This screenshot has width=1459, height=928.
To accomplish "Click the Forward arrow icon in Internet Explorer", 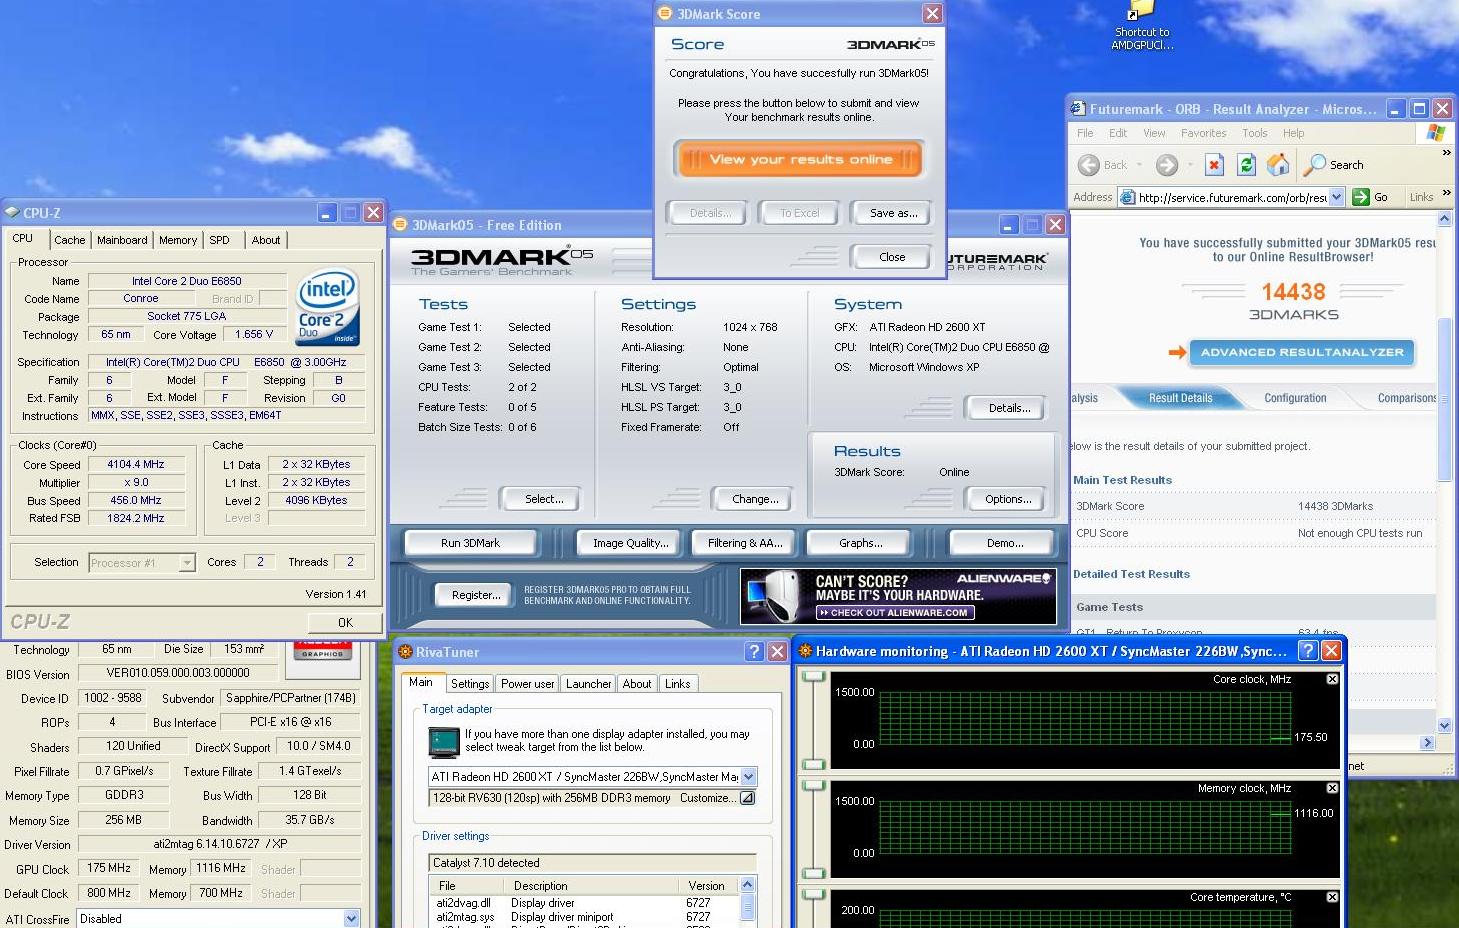I will (1166, 165).
